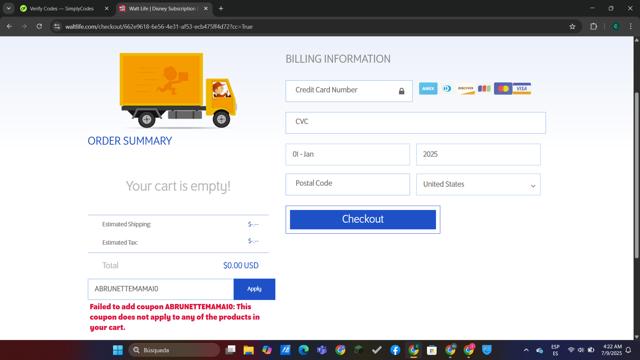
Task: Click the 'Your cart is empty!' message
Action: coord(178,186)
